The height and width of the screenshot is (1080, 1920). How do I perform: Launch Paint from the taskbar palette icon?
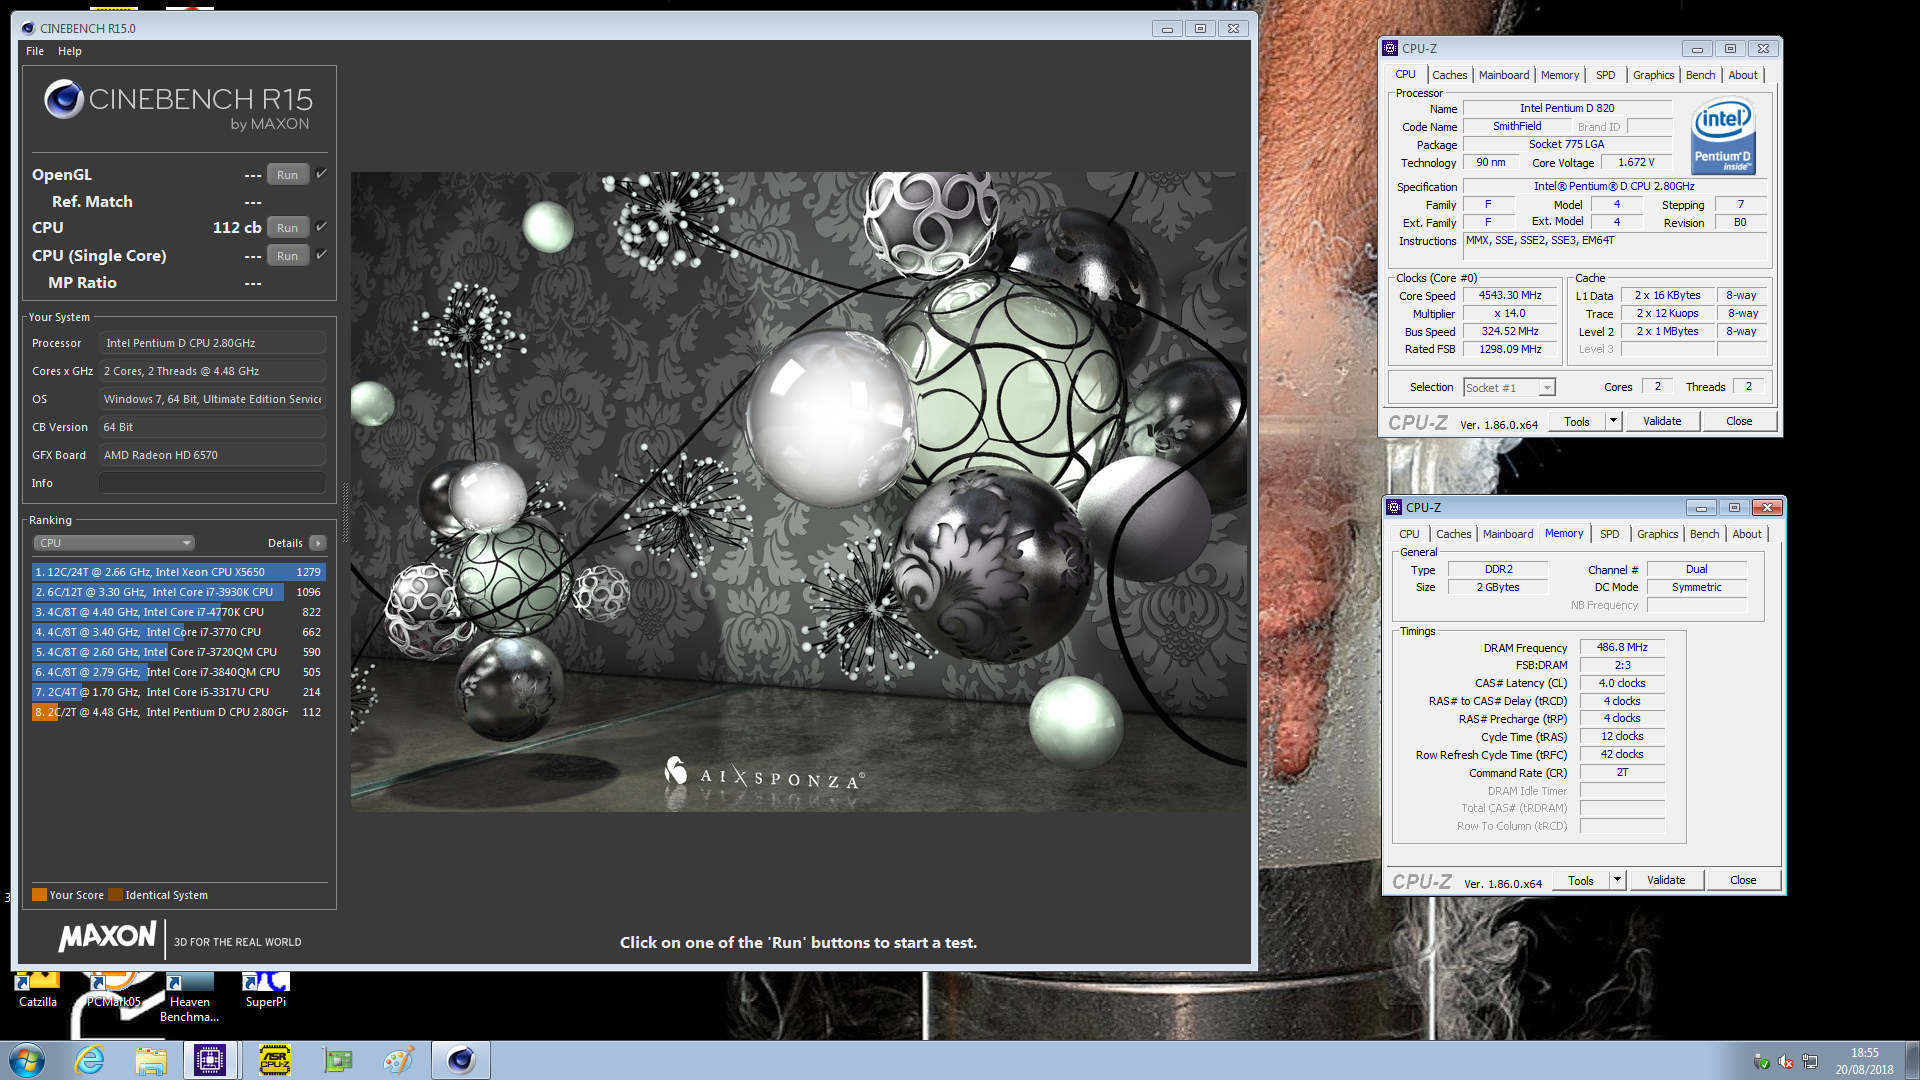click(x=399, y=1060)
